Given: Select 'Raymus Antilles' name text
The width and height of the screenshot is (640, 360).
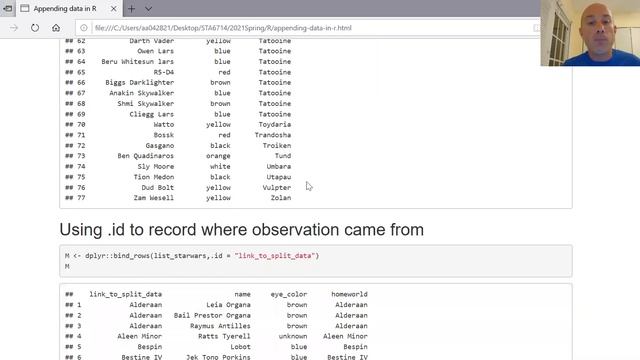Looking at the screenshot, I should point(220,326).
